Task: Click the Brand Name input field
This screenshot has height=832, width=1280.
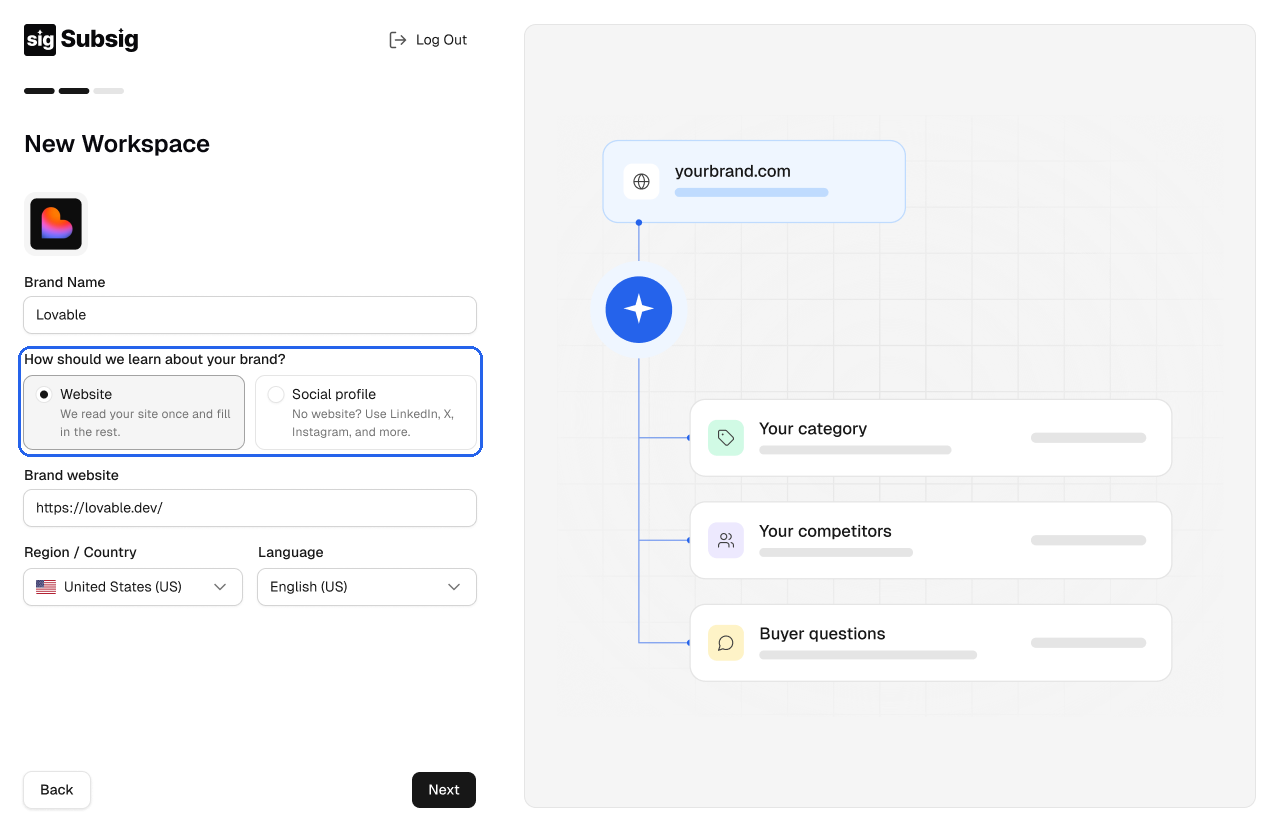Action: [x=250, y=315]
